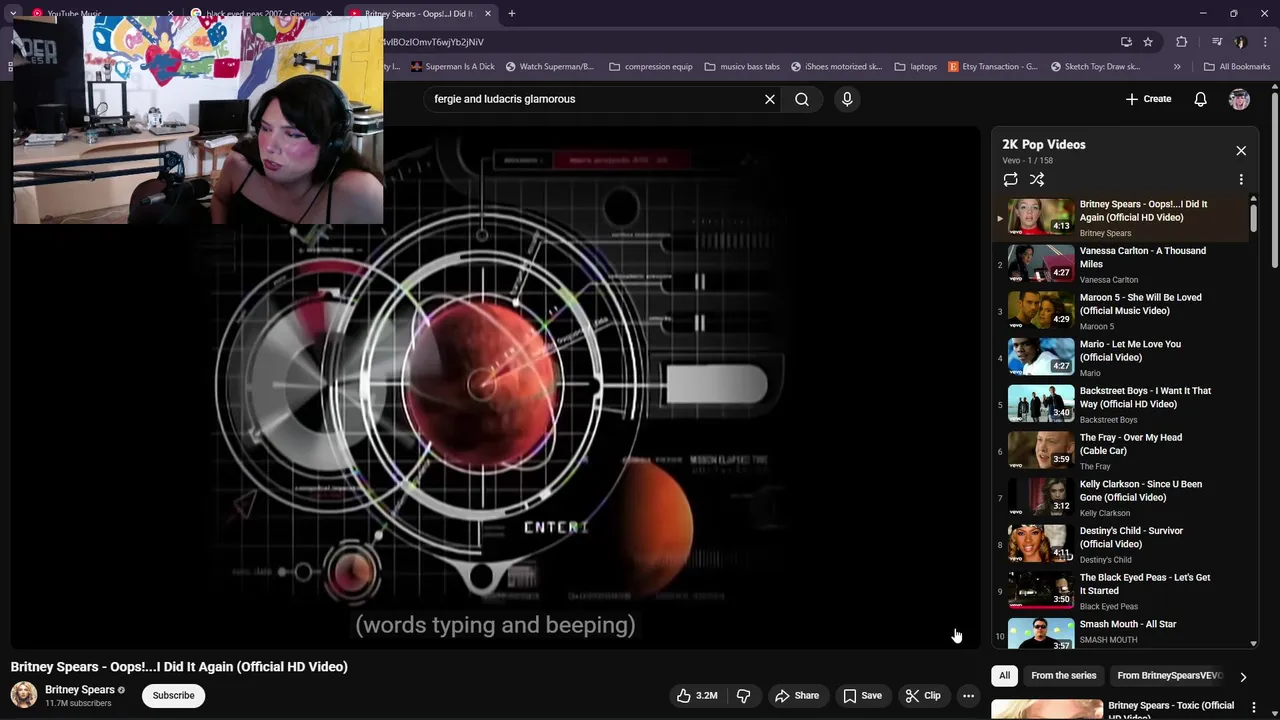Open the musicv bass tabs bookmark folder
Screen dimensions: 1280x720
[x=742, y=67]
